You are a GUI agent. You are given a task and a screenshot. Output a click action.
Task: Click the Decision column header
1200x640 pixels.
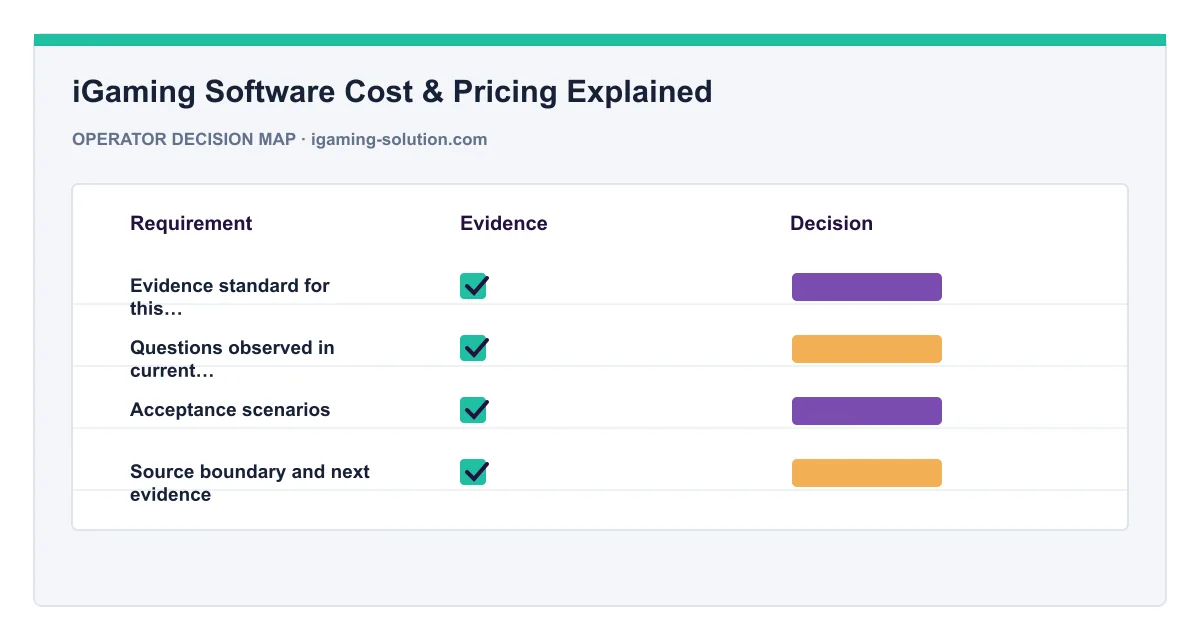pyautogui.click(x=832, y=224)
